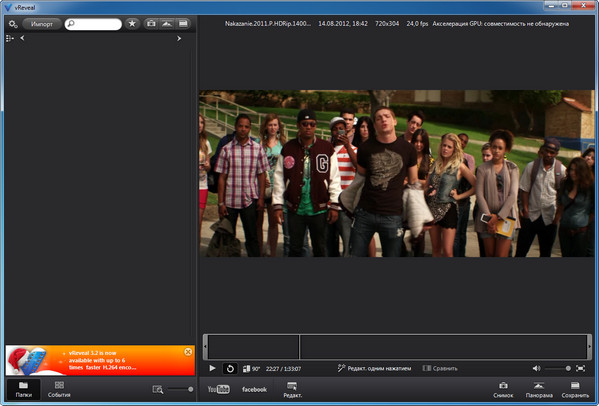Share the video to YouTube
Image resolution: width=599 pixels, height=406 pixels.
(218, 389)
